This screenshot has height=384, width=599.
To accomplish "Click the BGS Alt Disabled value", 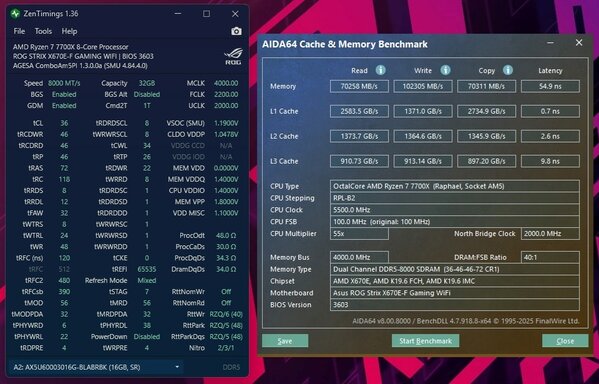I will 147,94.
